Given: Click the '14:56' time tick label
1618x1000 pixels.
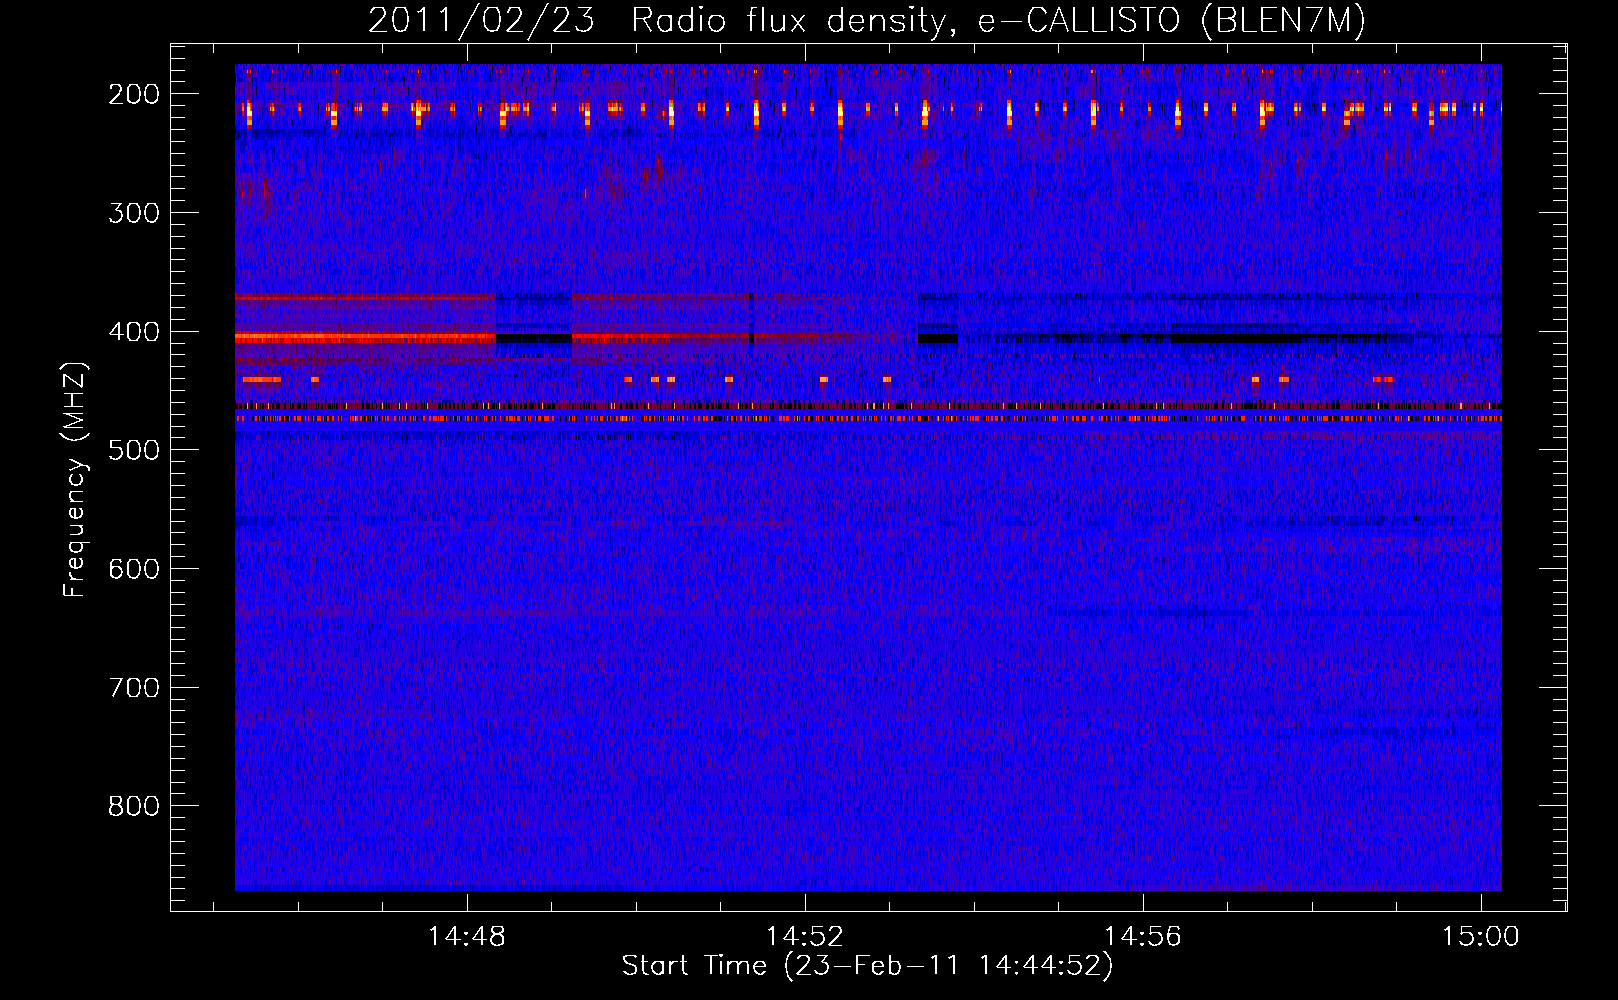Looking at the screenshot, I should point(1143,937).
